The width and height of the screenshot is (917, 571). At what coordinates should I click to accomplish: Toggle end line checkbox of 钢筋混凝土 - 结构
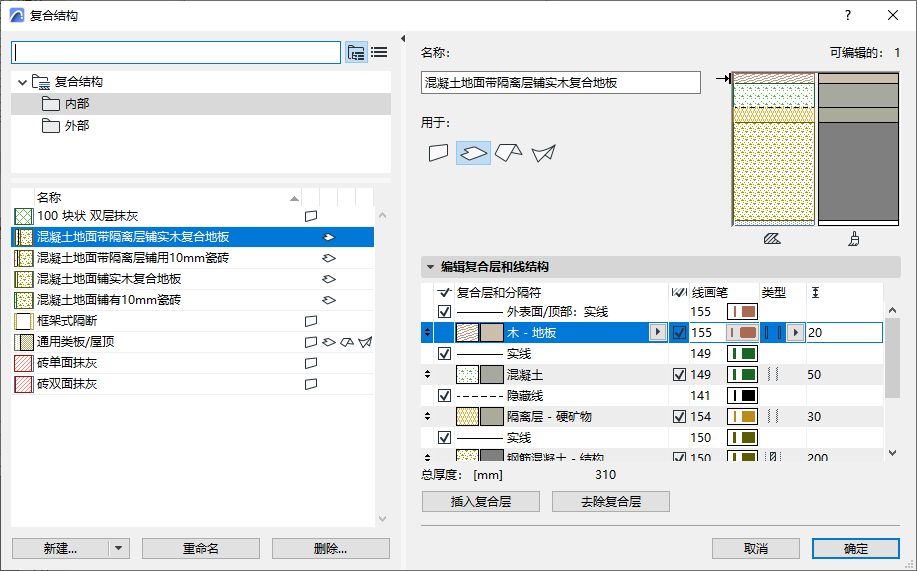tap(679, 456)
